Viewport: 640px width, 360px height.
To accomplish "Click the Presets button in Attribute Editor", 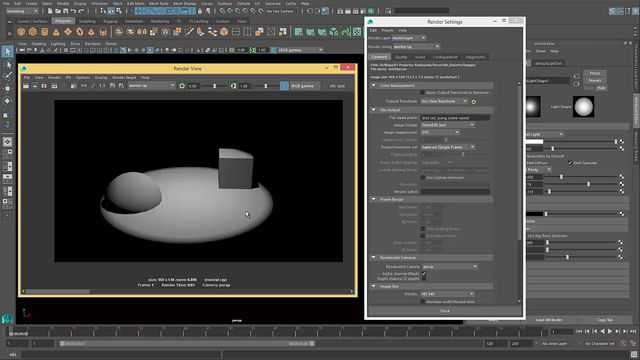I will tap(595, 80).
